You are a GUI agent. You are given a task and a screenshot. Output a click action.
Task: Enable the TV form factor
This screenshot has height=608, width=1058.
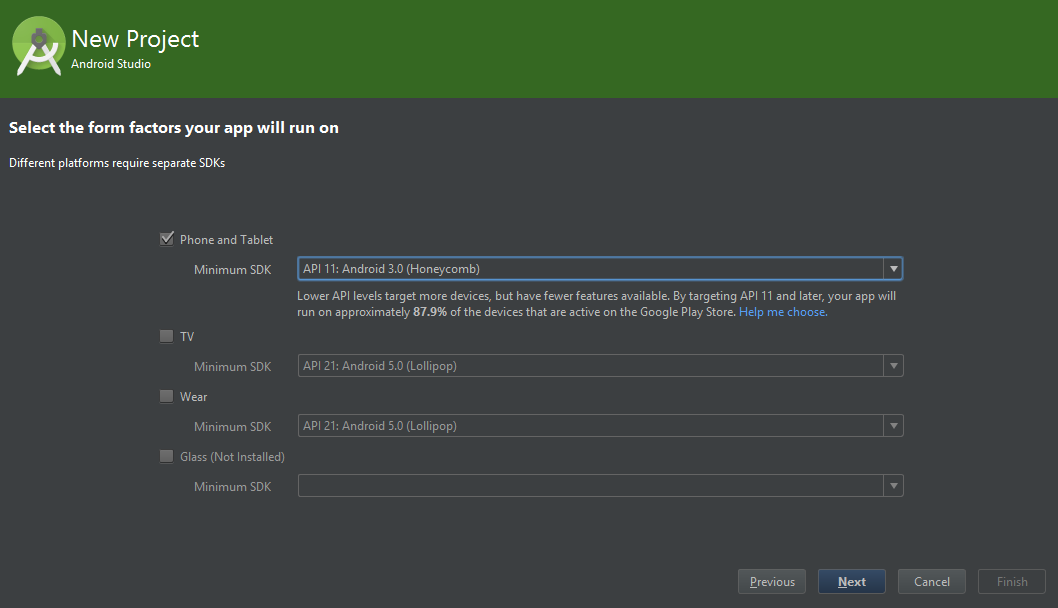pyautogui.click(x=166, y=336)
